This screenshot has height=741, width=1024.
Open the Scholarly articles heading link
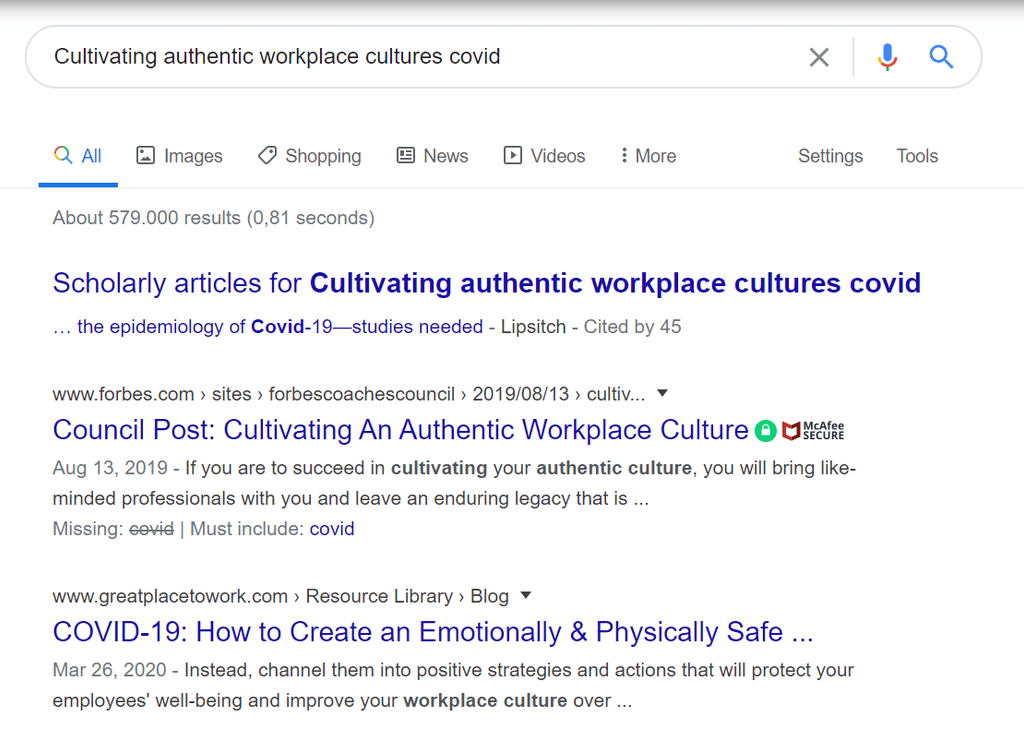pos(487,283)
